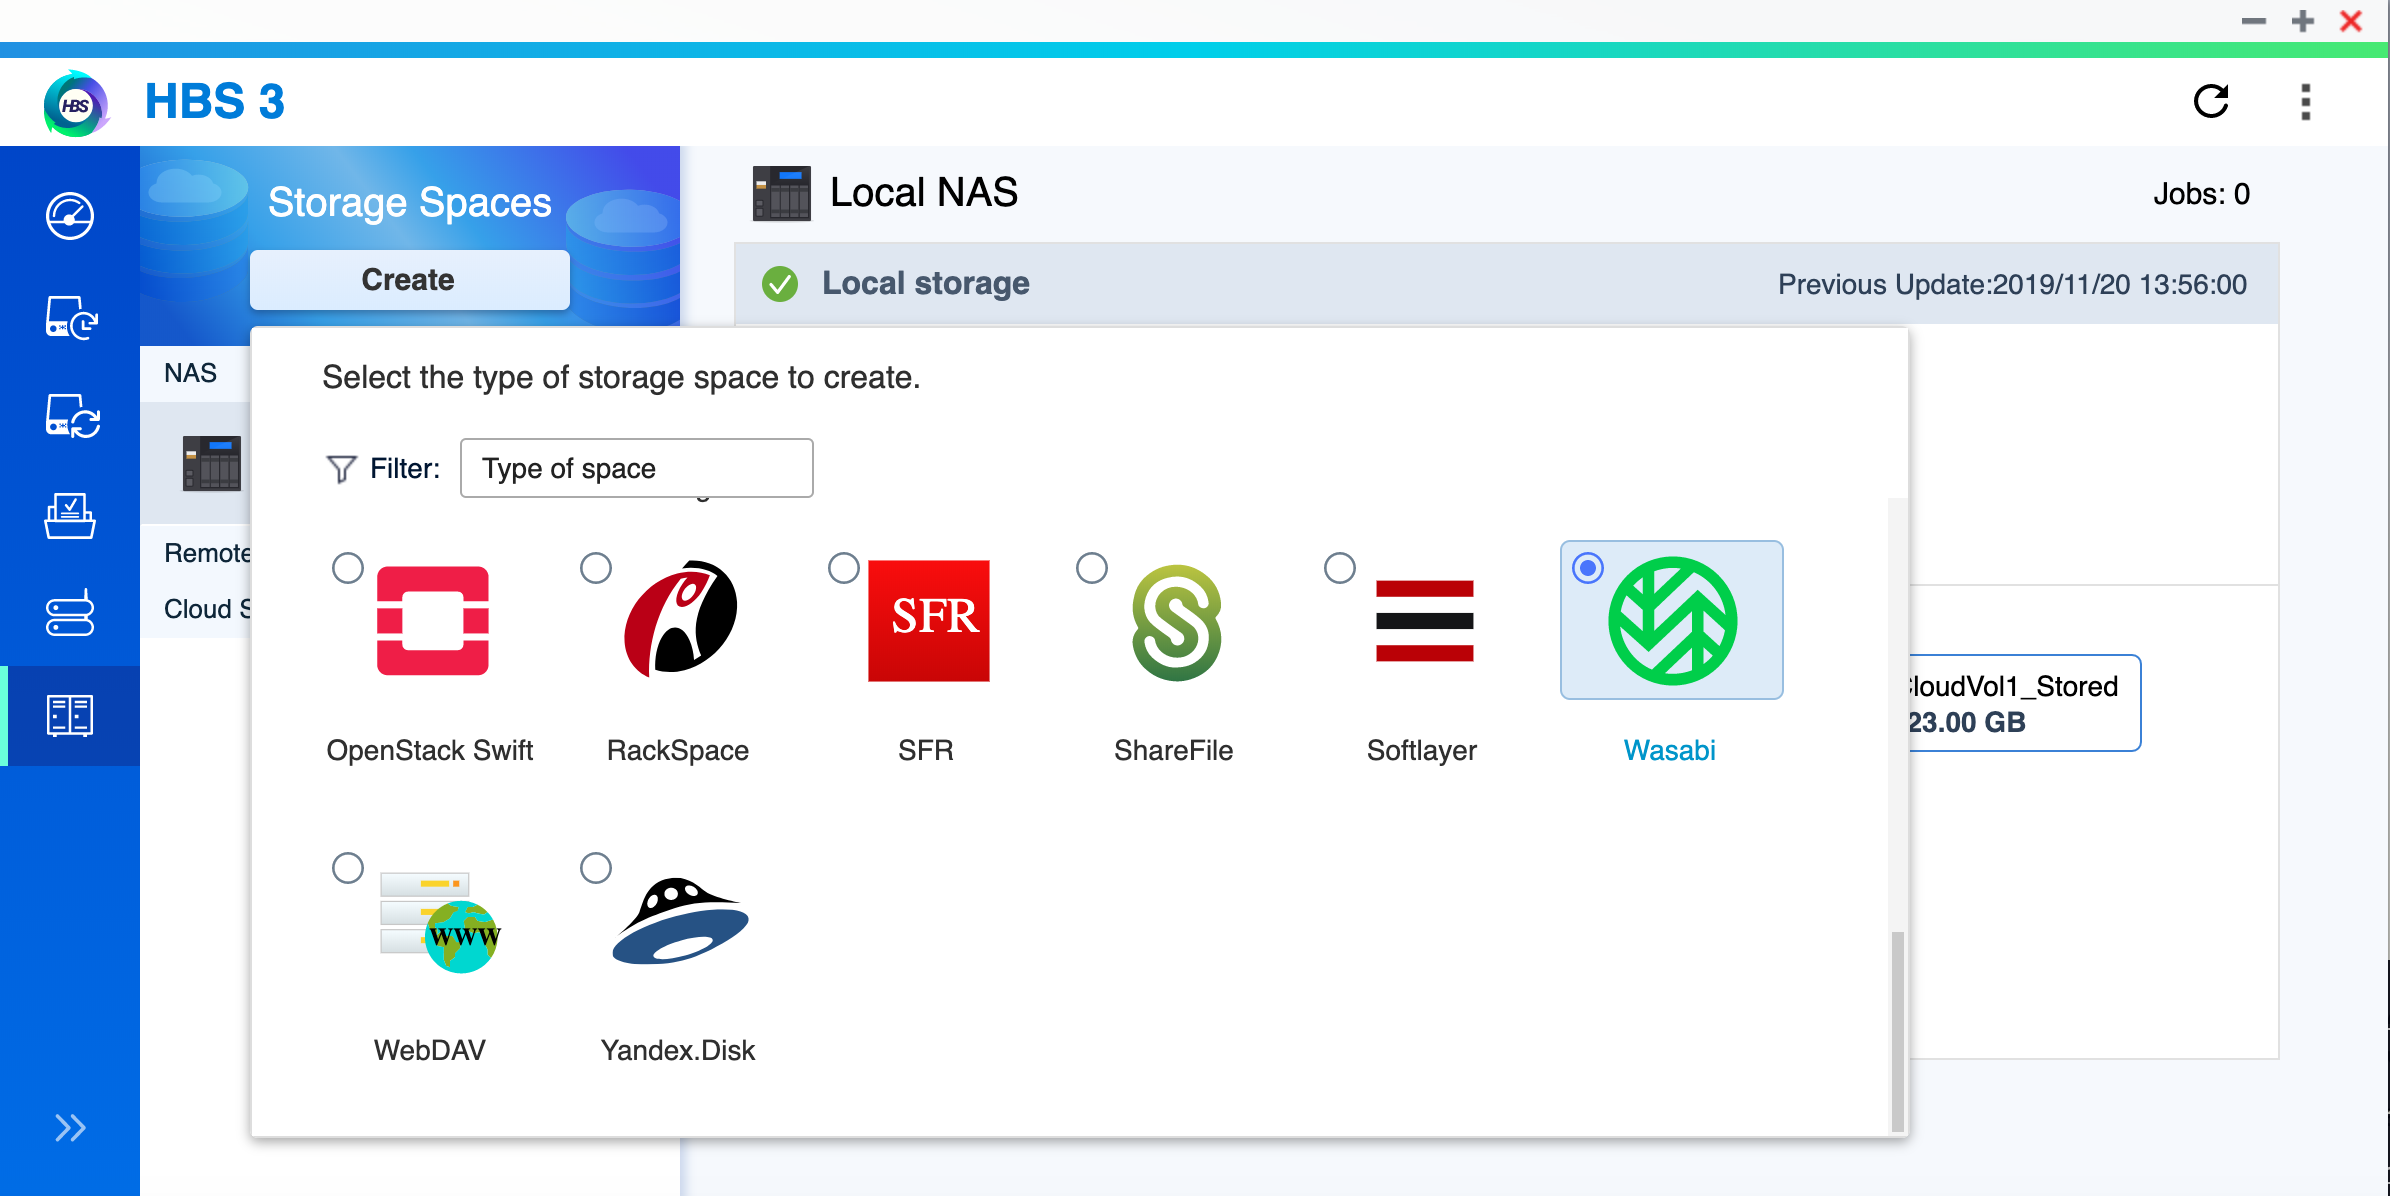
Task: Select the NAS device thumbnail in list
Action: pyautogui.click(x=212, y=463)
